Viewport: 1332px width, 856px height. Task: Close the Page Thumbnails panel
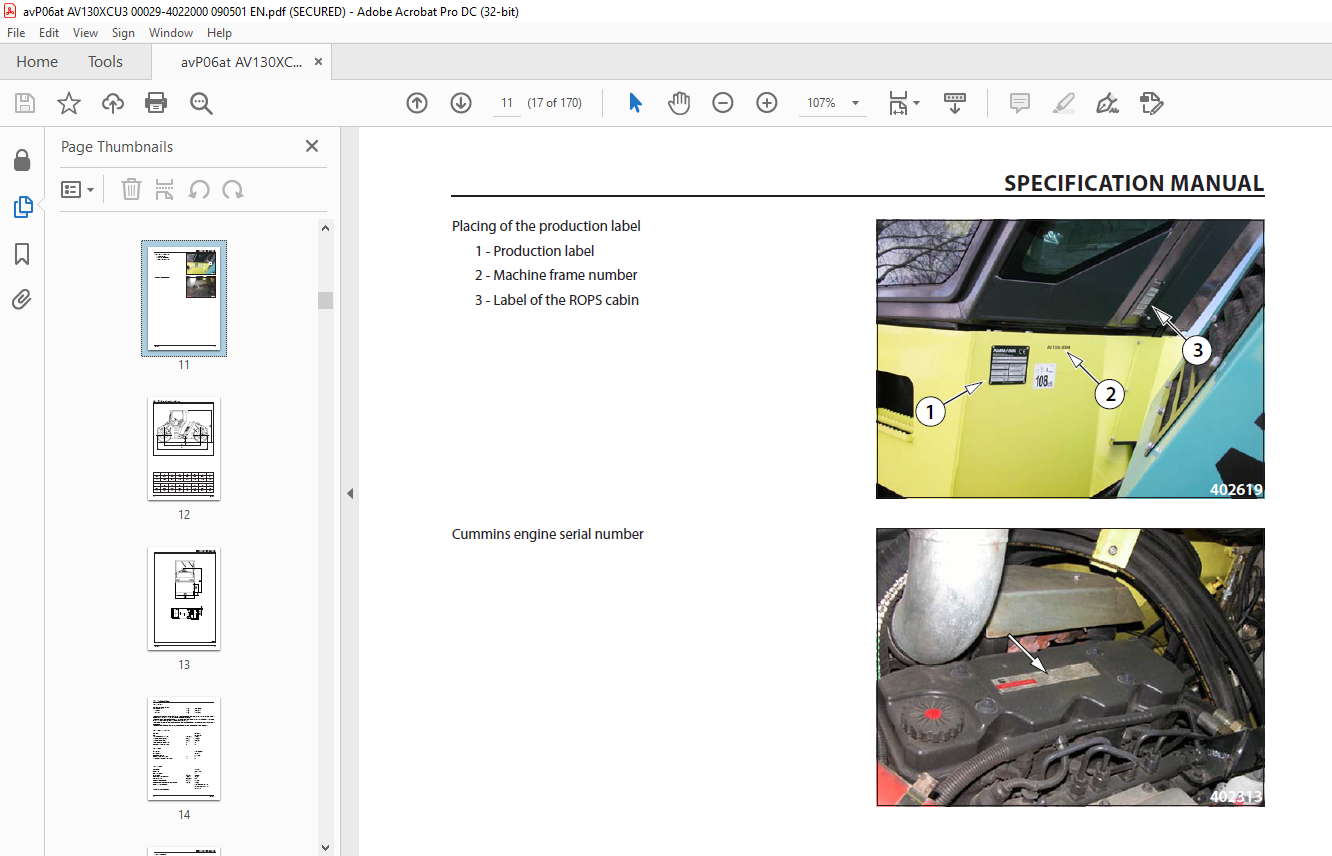[x=312, y=146]
